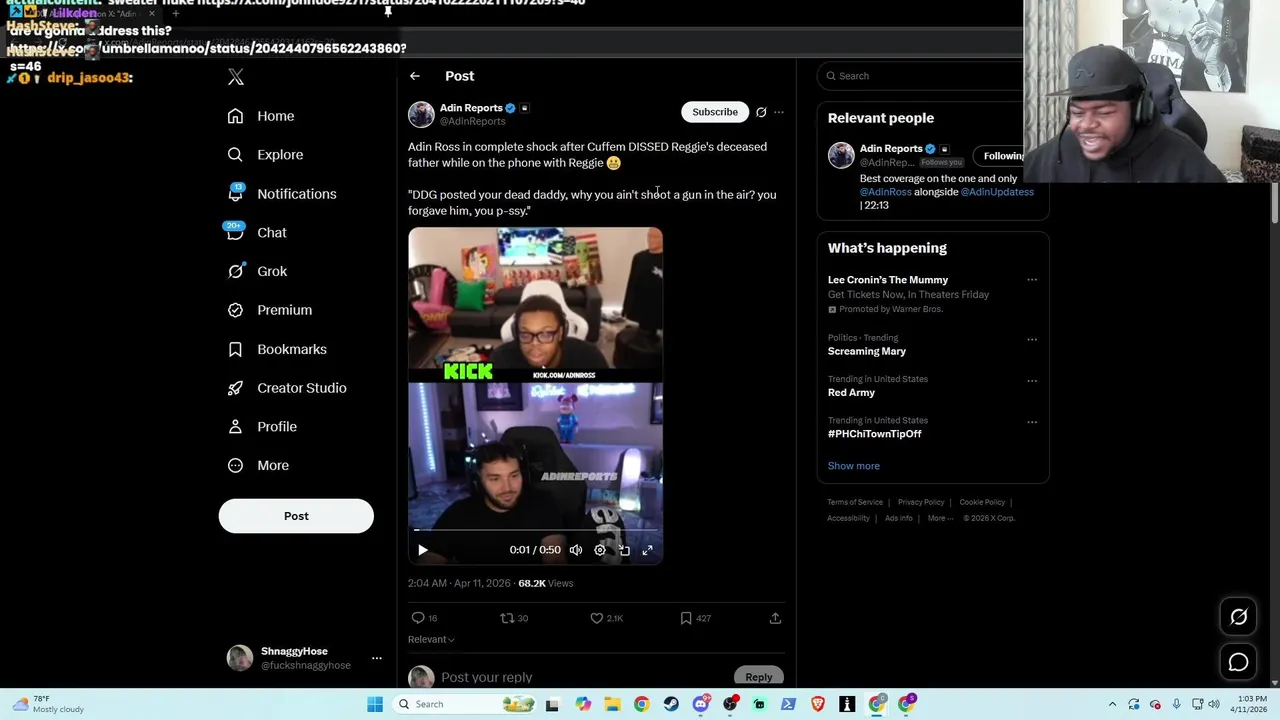
Task: Open @AdinRoss mention in bio
Action: coord(886,192)
